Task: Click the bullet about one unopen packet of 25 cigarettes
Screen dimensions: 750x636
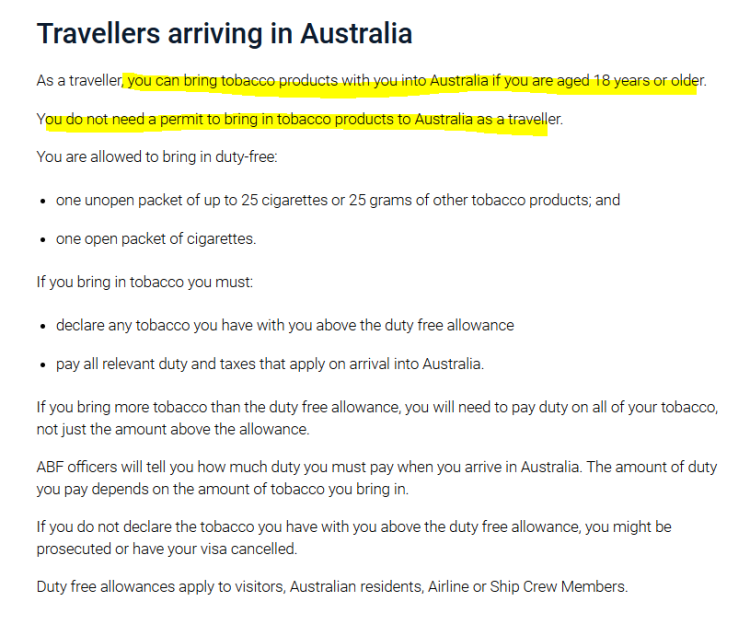Action: coord(338,200)
